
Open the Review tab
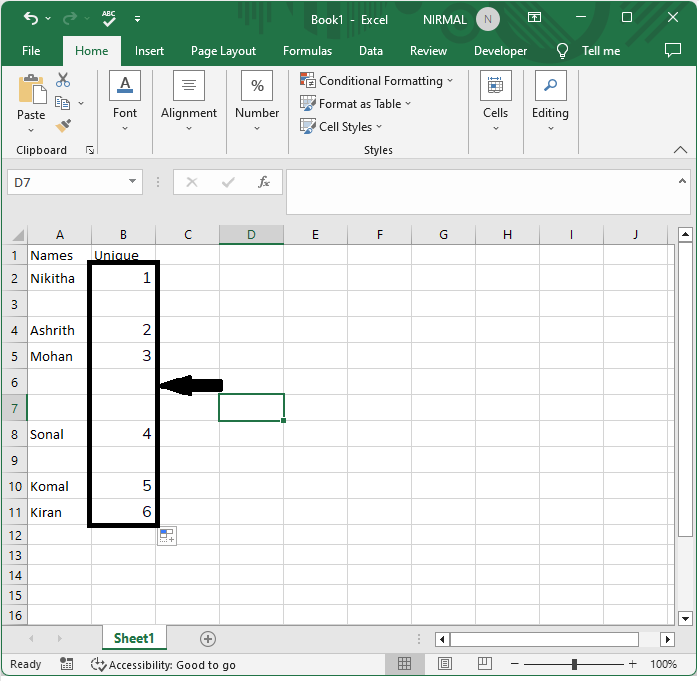tap(428, 51)
